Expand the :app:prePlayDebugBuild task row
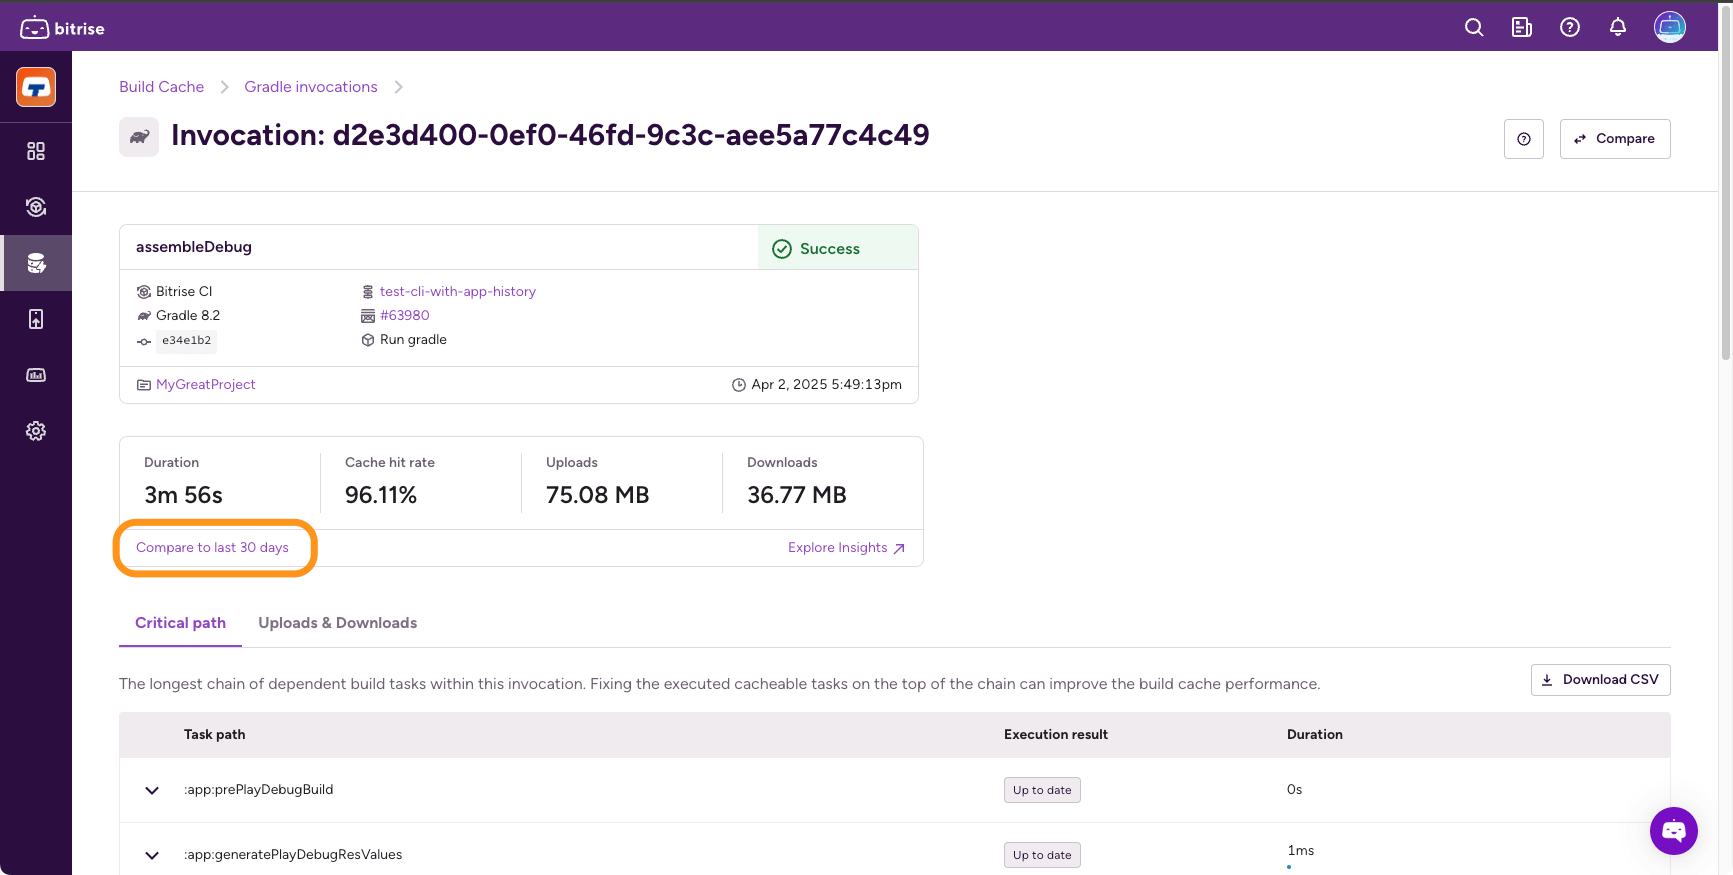This screenshot has width=1733, height=875. point(152,790)
